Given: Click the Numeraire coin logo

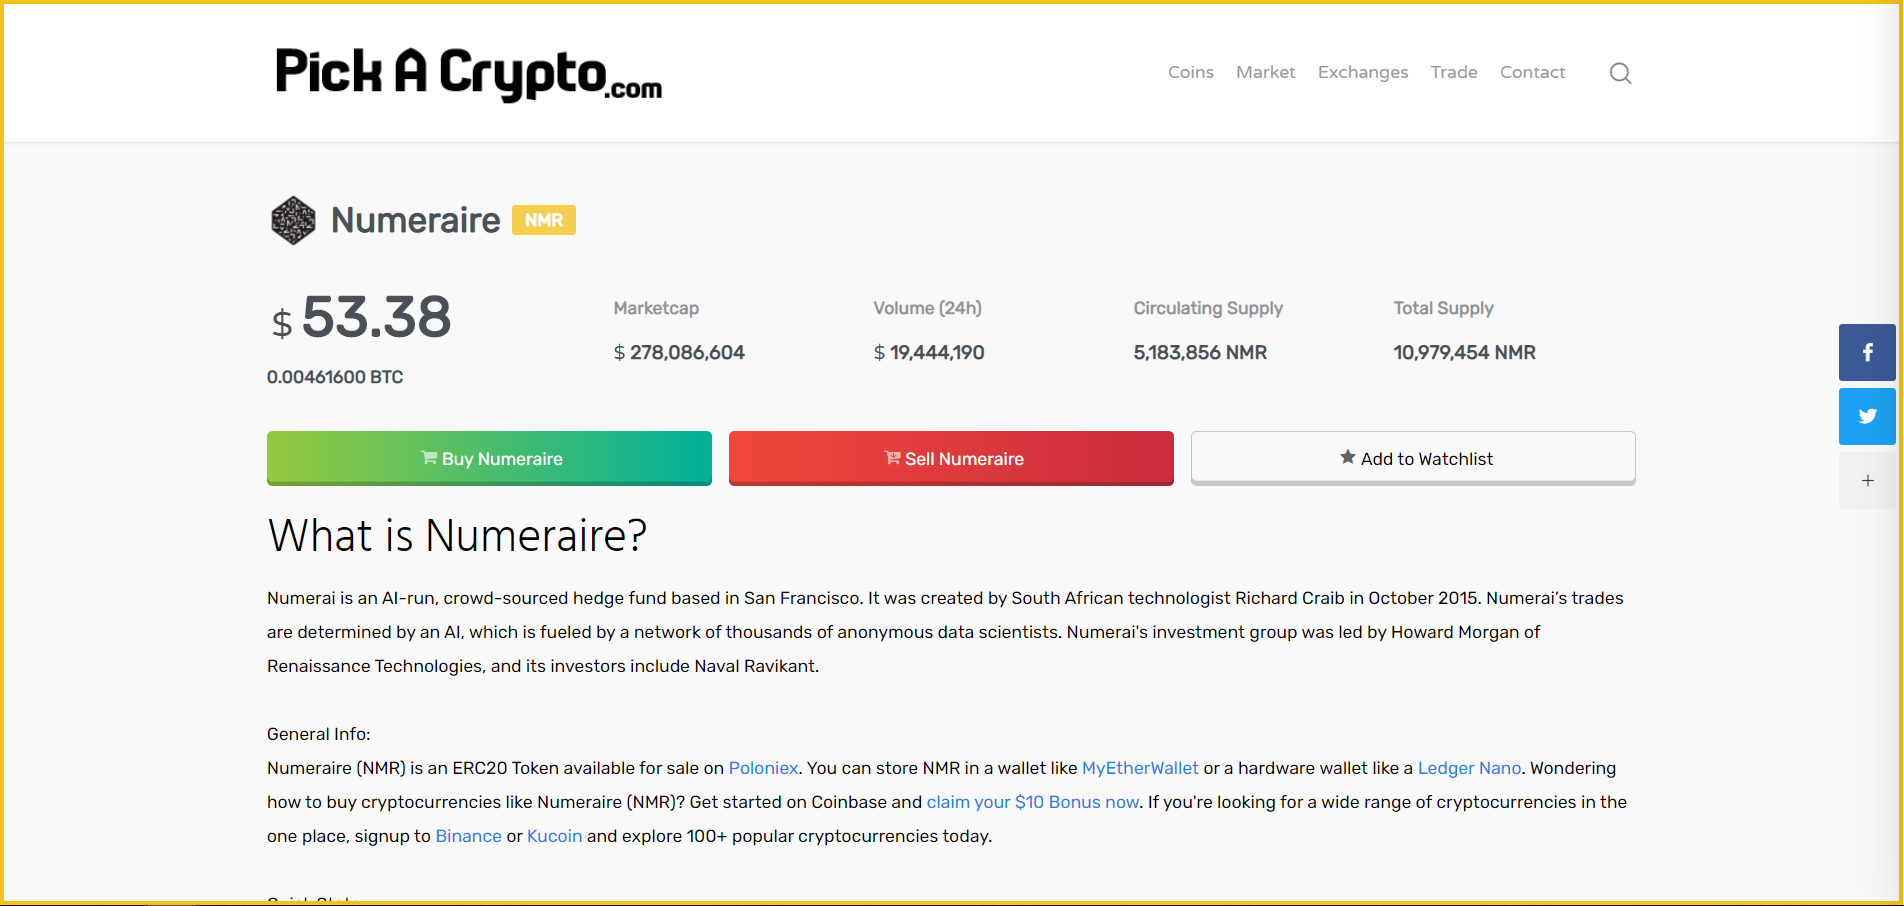Looking at the screenshot, I should [x=293, y=220].
